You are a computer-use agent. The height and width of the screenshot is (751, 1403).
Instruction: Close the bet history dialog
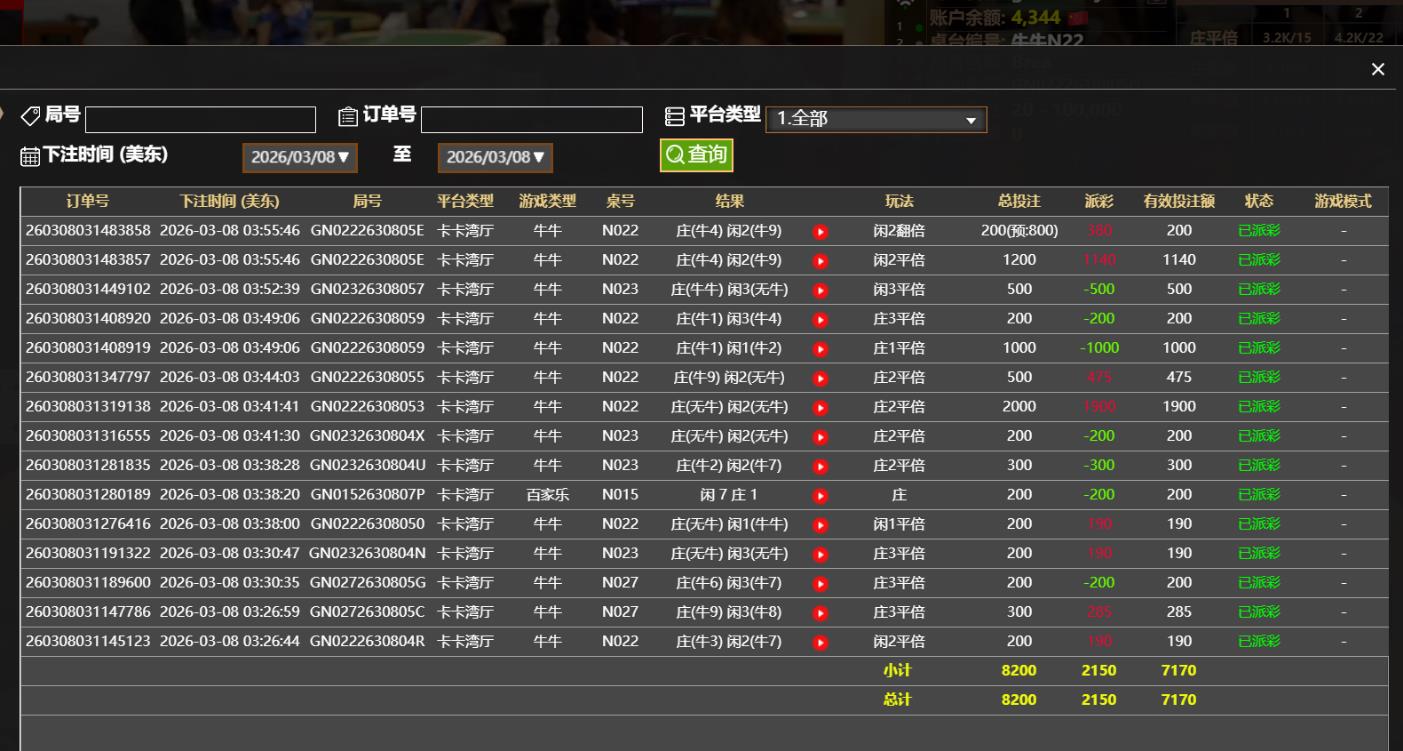pyautogui.click(x=1378, y=69)
